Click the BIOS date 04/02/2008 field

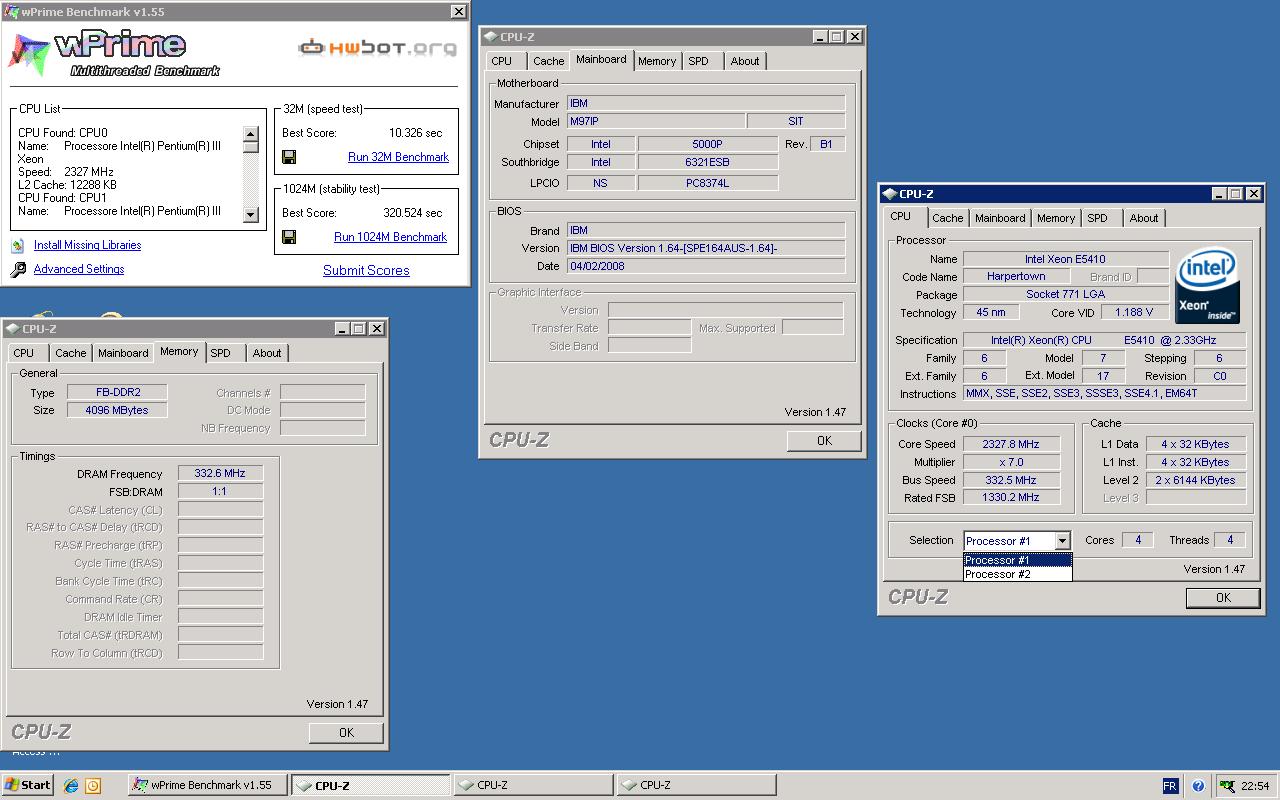706,266
